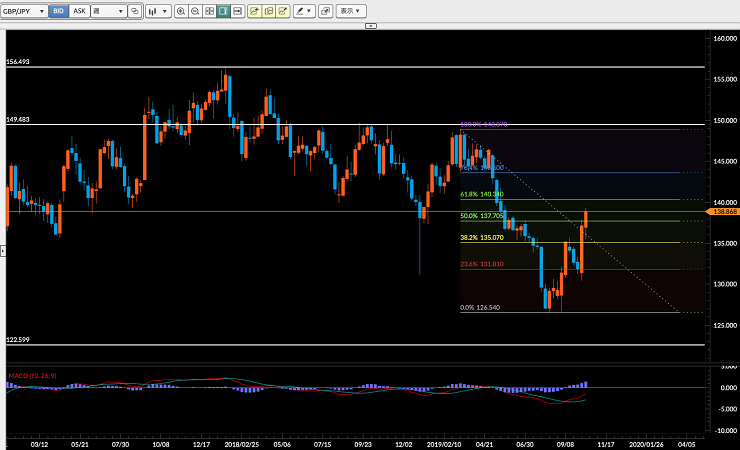The image size is (740, 450).
Task: Zoom out of the chart
Action: tap(195, 11)
